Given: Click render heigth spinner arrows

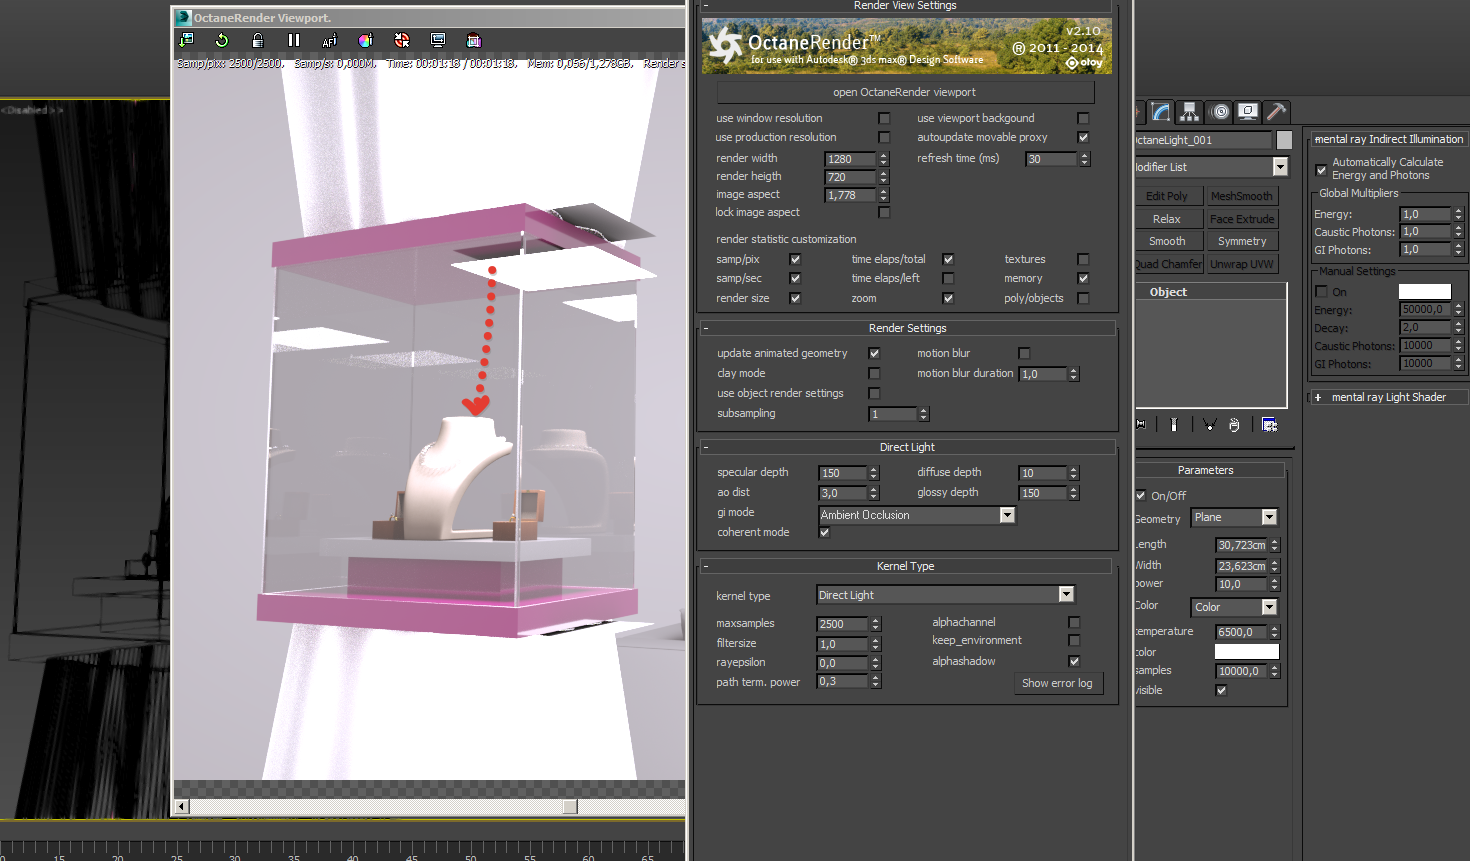Looking at the screenshot, I should [884, 177].
